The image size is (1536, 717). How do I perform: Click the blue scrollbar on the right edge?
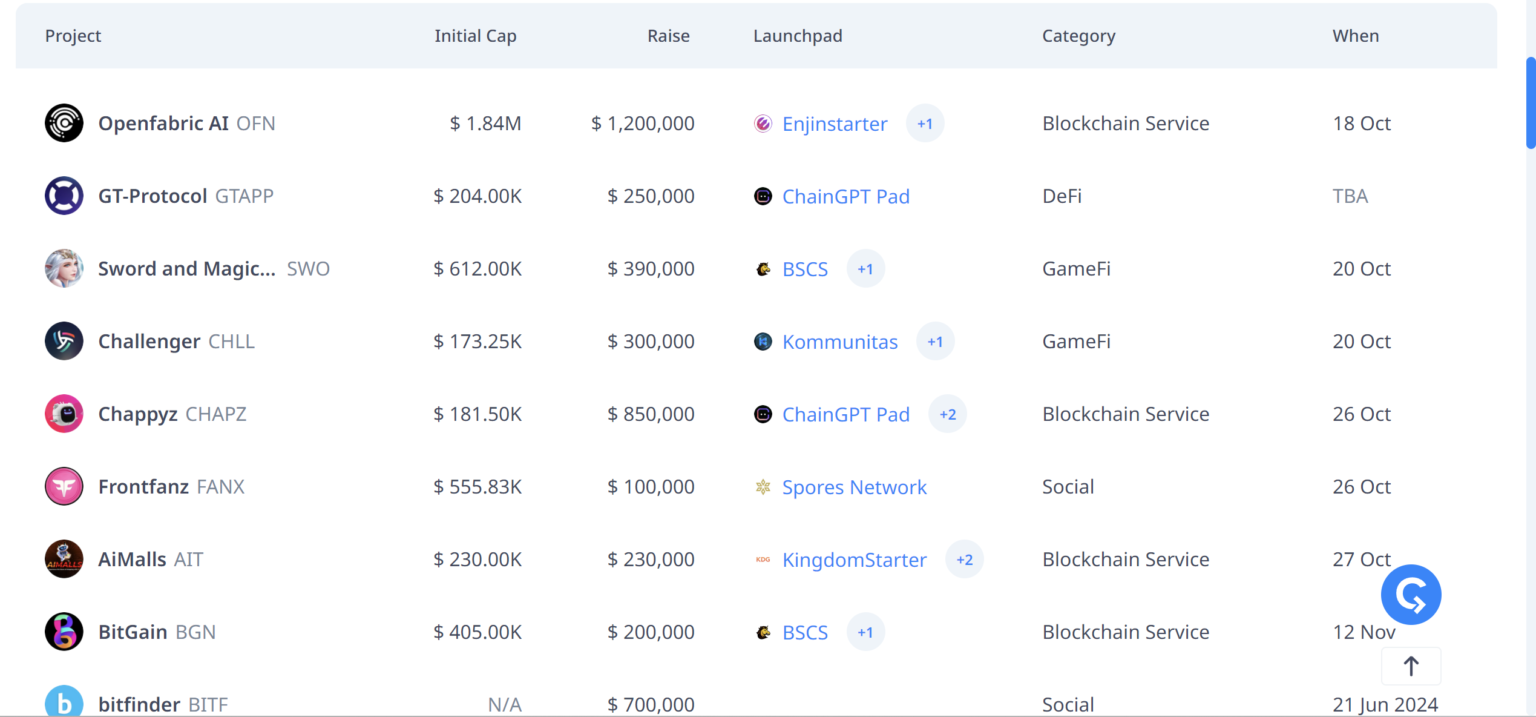click(x=1529, y=103)
